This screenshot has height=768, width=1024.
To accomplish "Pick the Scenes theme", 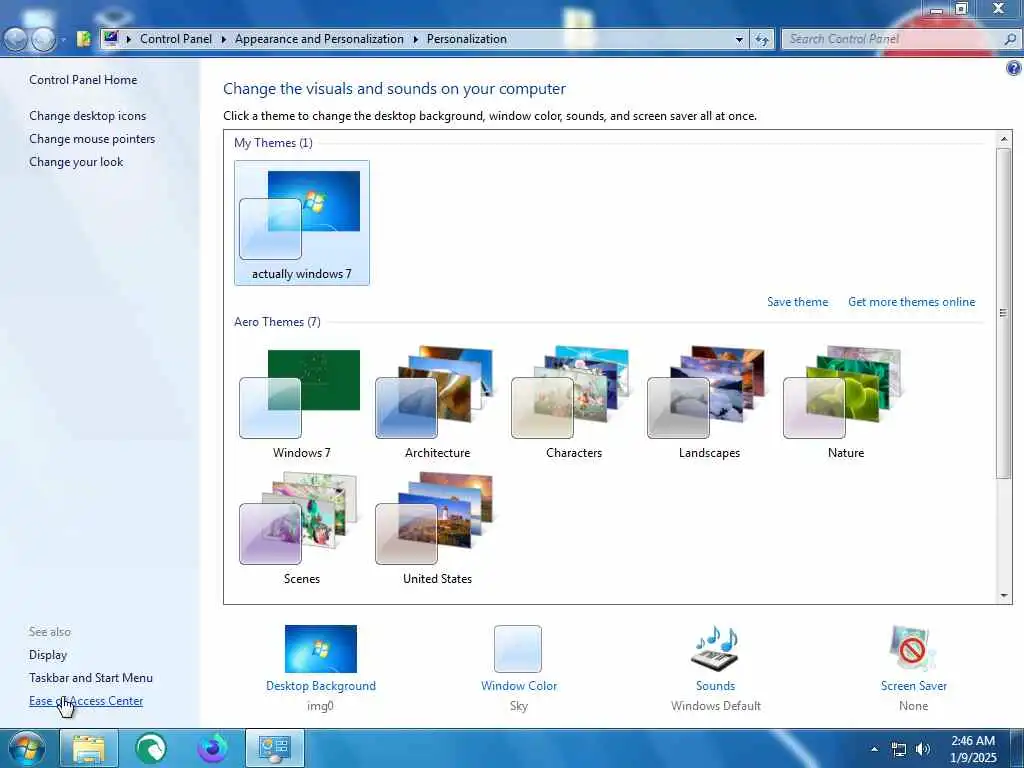I will pyautogui.click(x=301, y=528).
